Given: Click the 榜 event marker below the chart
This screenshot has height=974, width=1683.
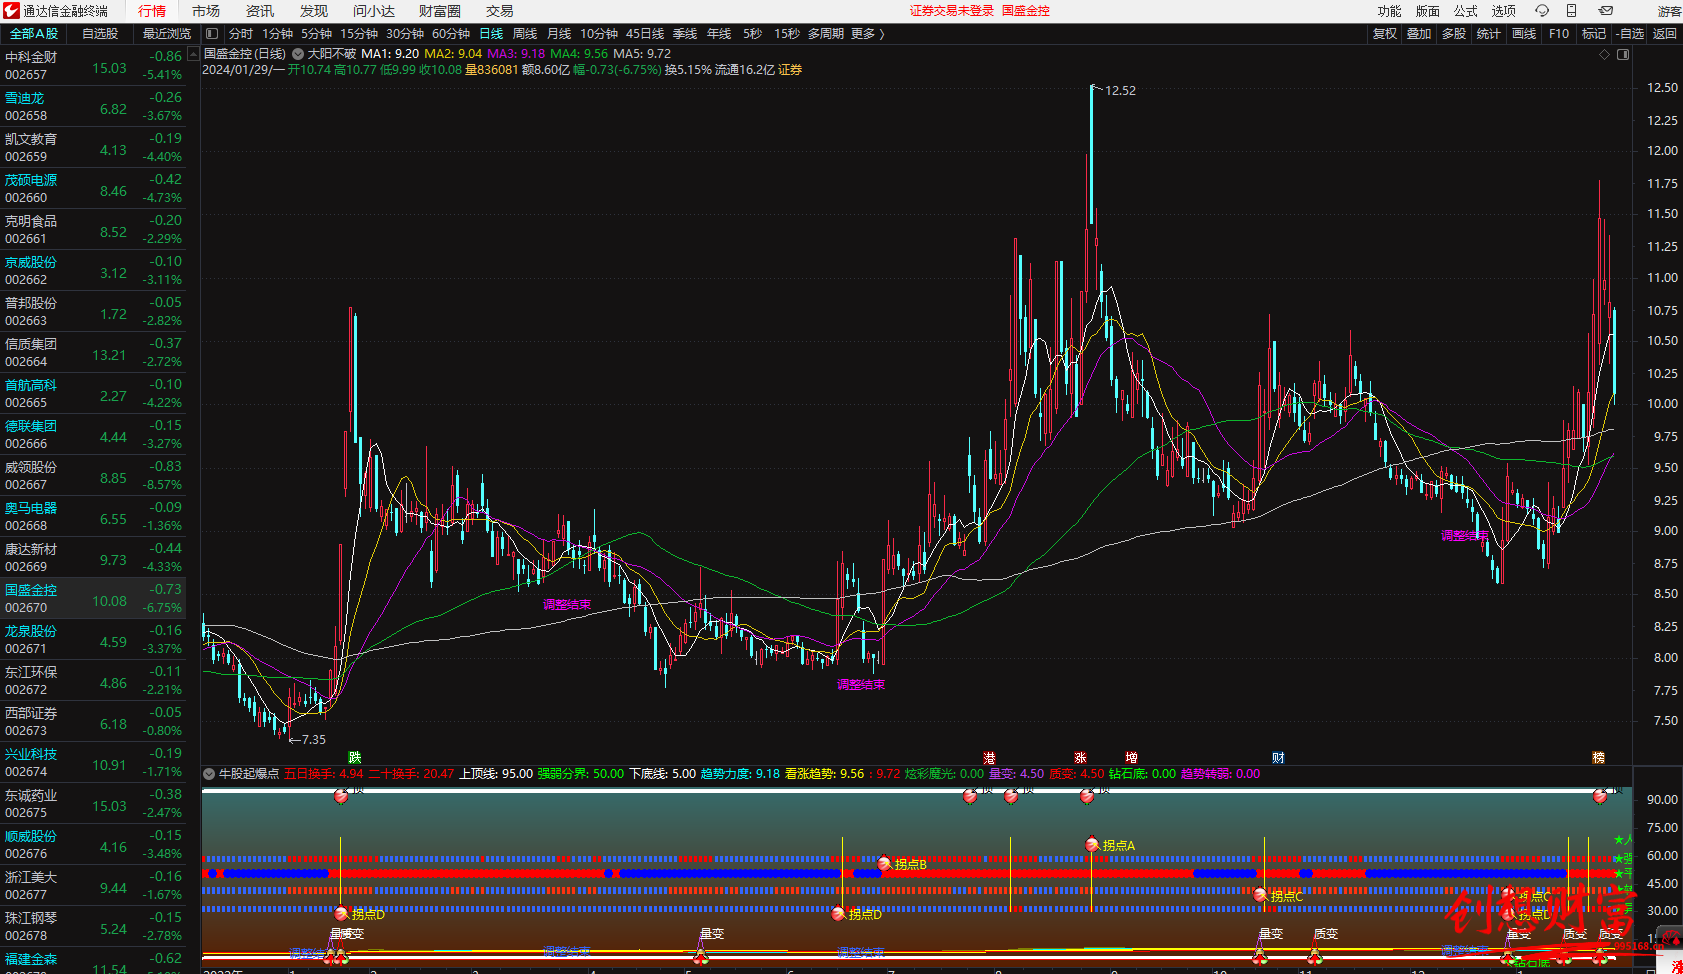Looking at the screenshot, I should tap(1598, 758).
